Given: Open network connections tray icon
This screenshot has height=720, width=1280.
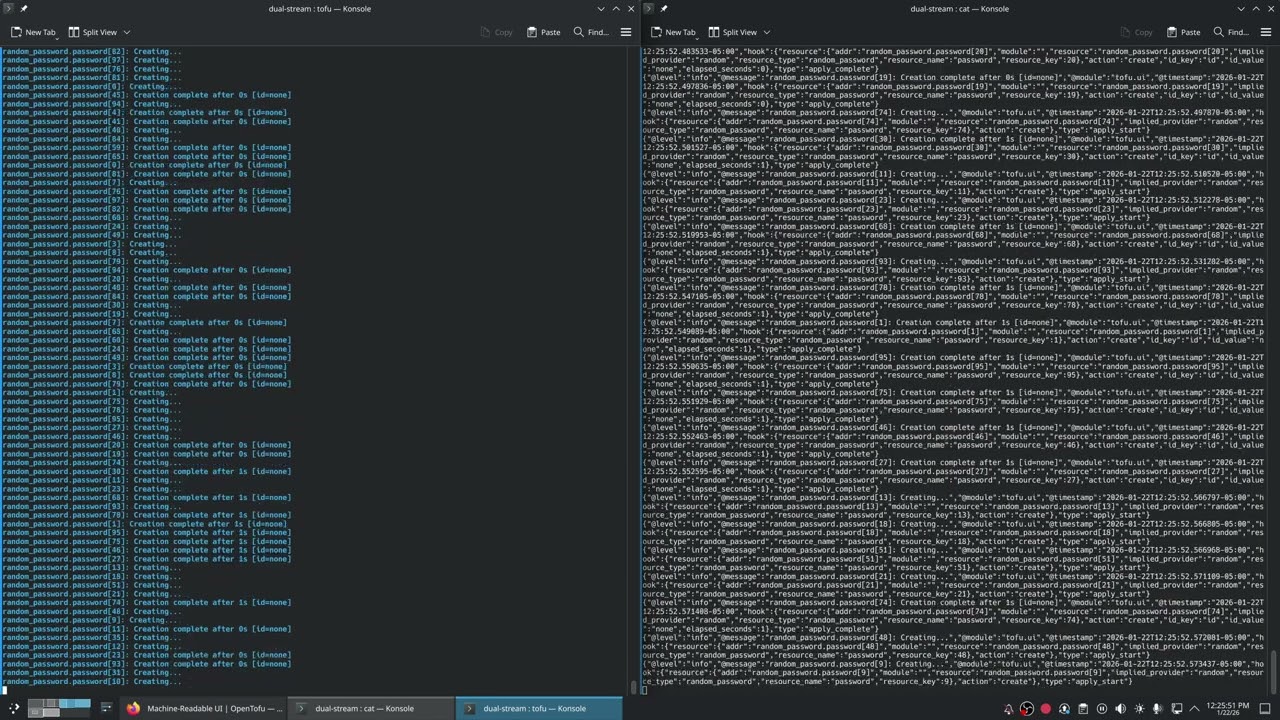Looking at the screenshot, I should (1177, 708).
